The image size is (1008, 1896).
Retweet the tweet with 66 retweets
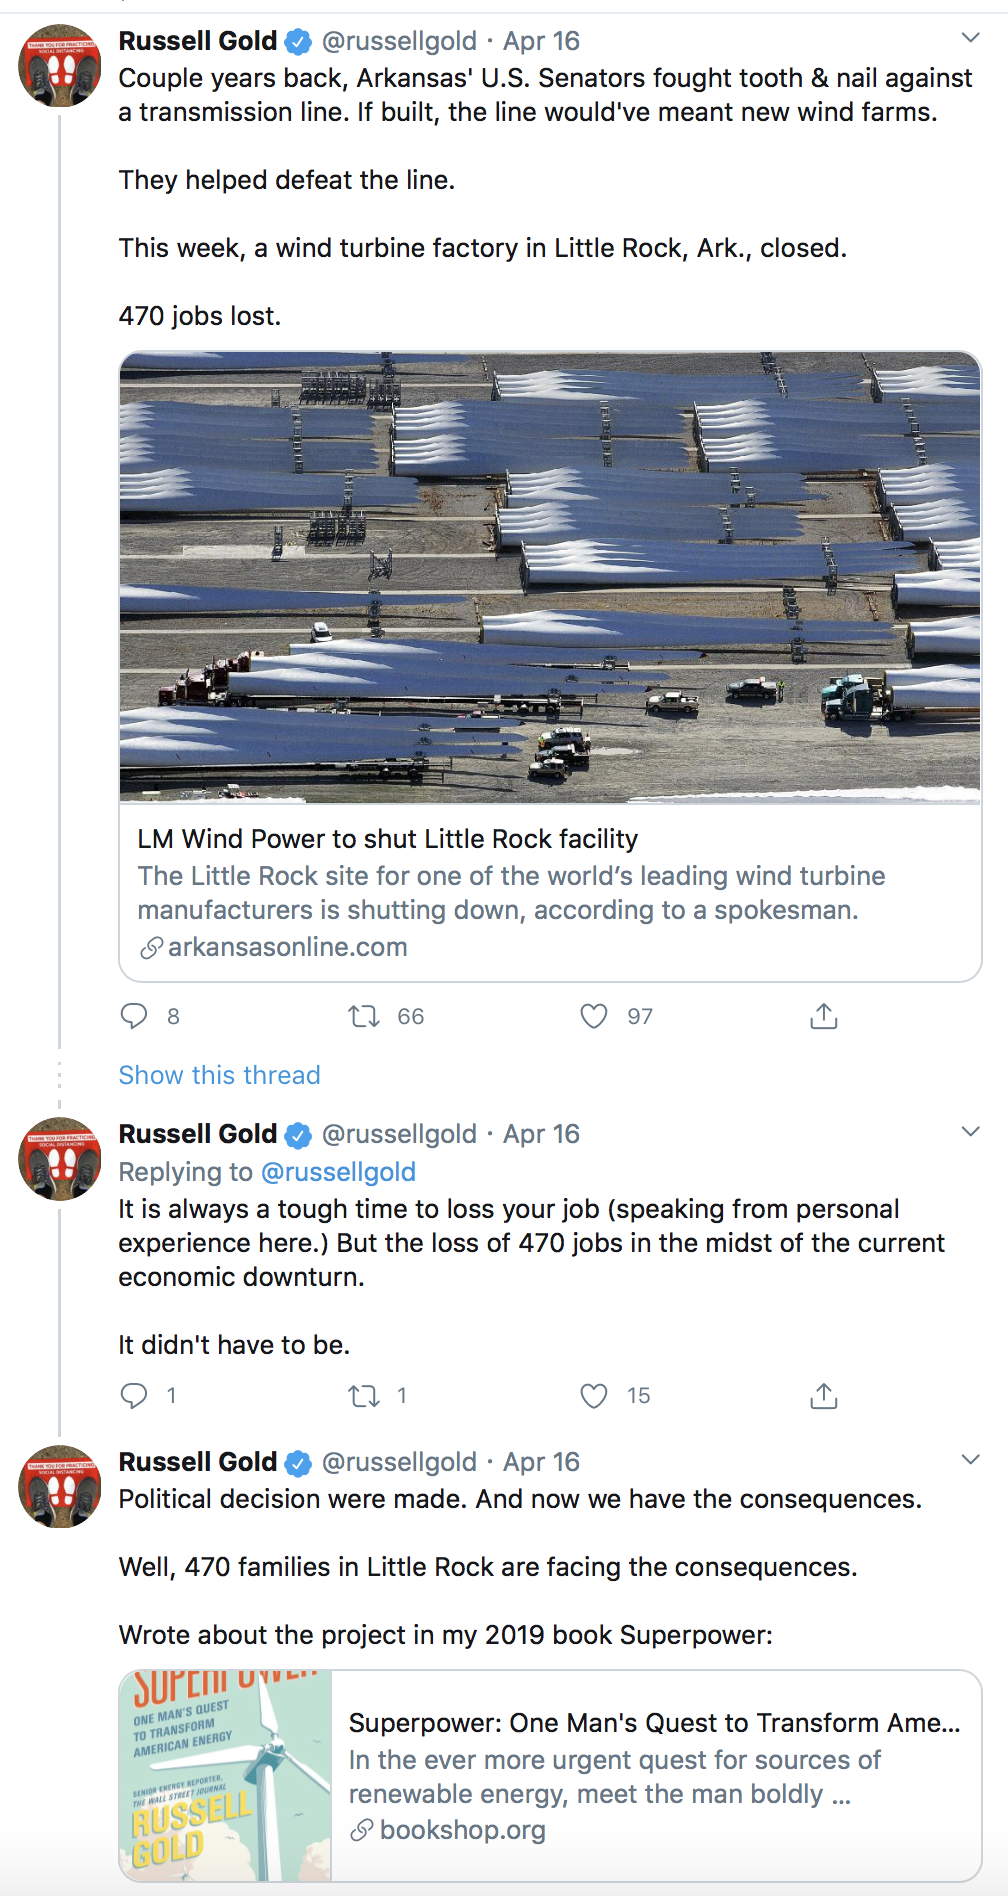pos(363,1016)
